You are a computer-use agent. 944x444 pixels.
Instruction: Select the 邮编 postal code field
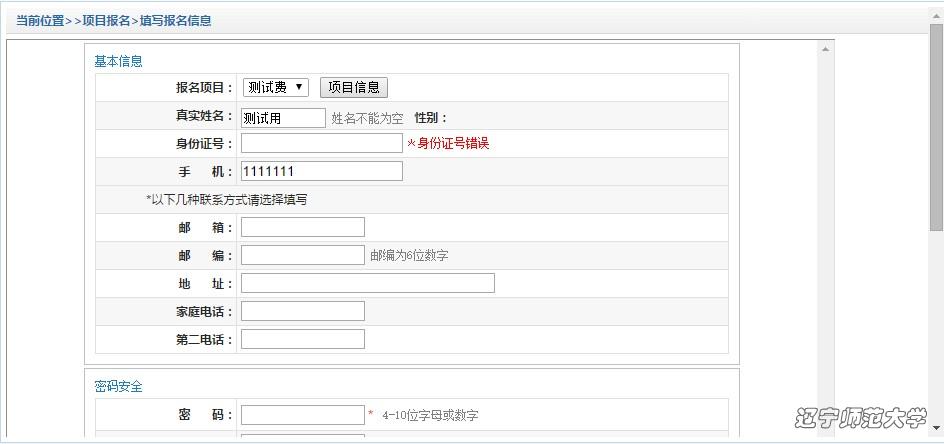[302, 255]
